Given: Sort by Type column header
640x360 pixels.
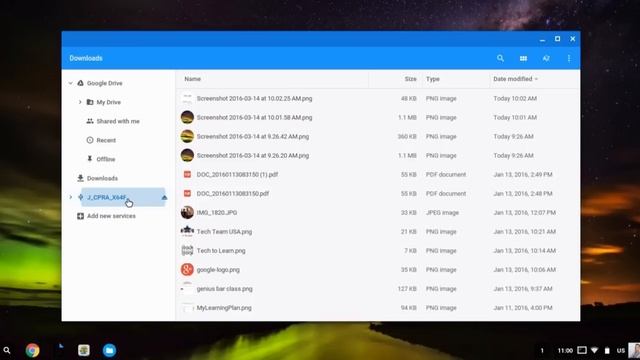Looking at the screenshot, I should (433, 79).
